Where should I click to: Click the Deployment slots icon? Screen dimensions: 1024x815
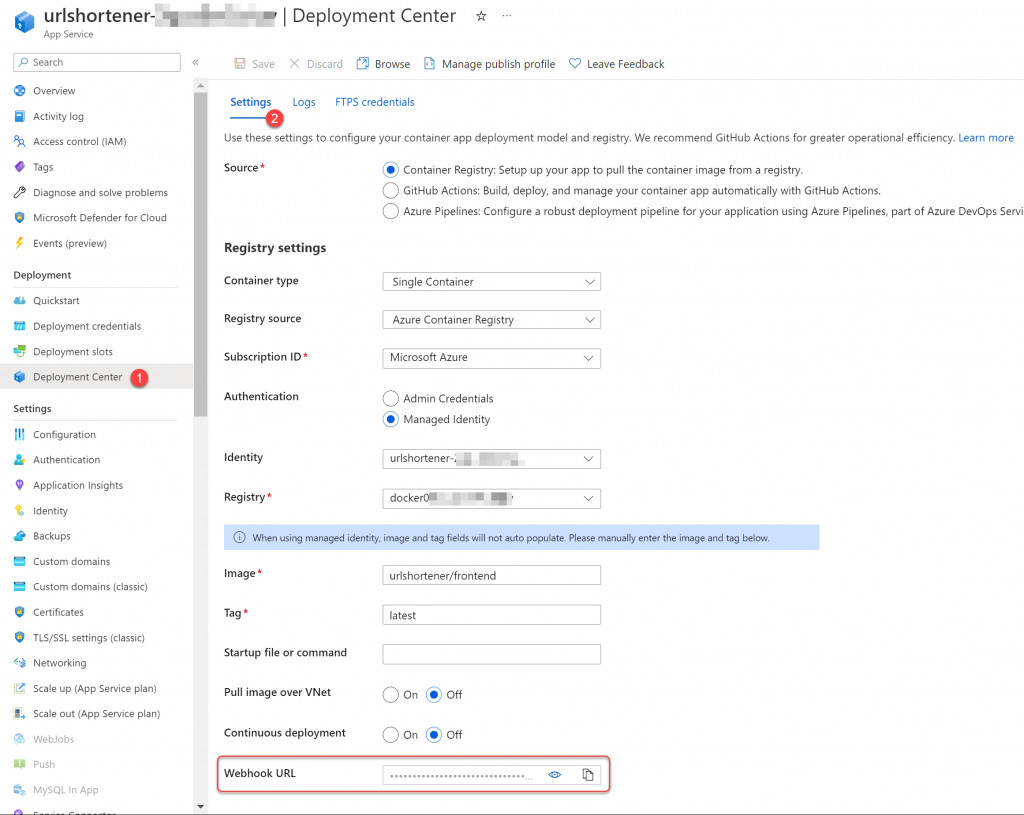pos(20,351)
